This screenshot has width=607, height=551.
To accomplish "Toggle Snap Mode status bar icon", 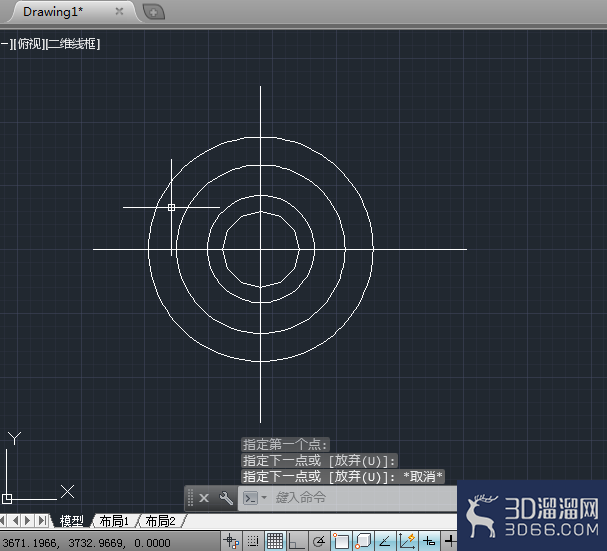I will [x=253, y=541].
